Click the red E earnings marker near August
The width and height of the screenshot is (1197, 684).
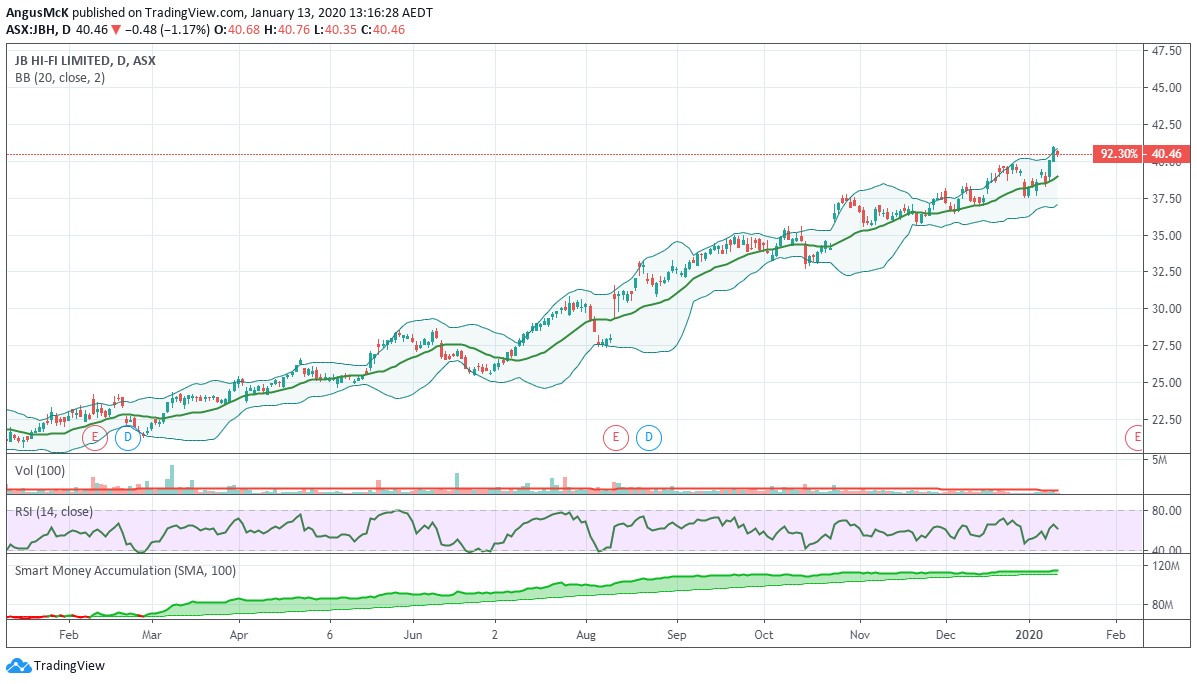click(x=615, y=437)
